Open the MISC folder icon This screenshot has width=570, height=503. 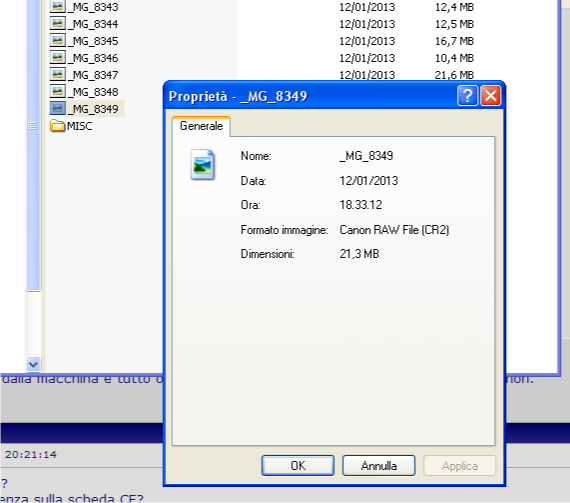pos(57,126)
